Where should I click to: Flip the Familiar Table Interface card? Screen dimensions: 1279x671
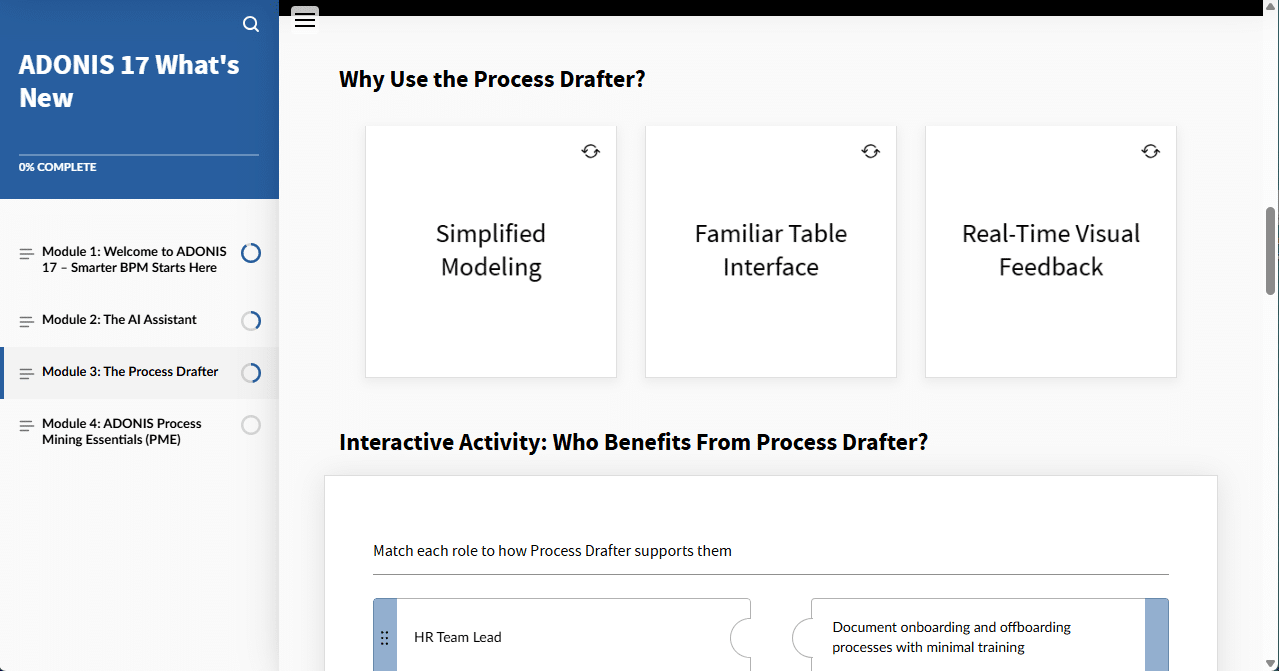point(771,251)
